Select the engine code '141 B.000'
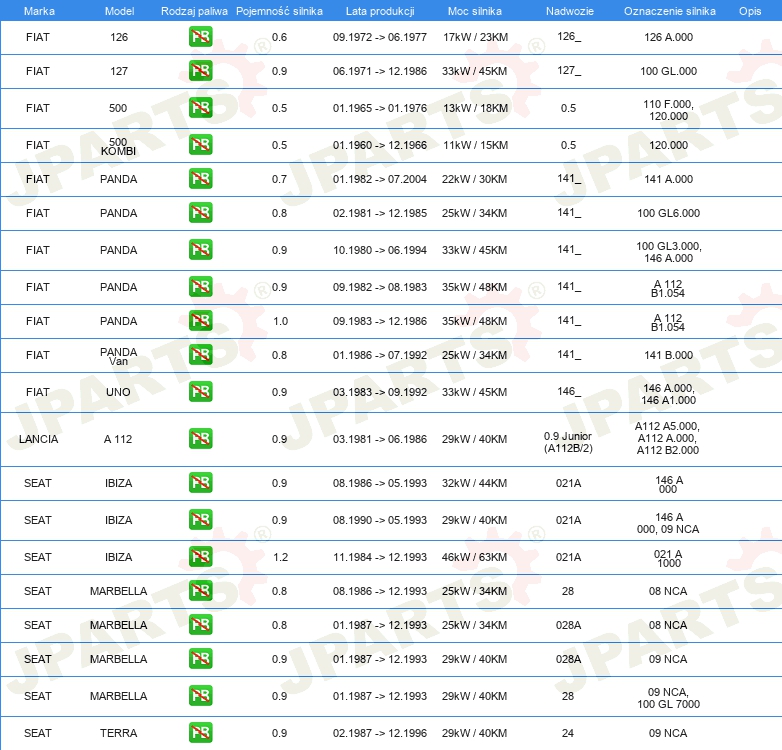This screenshot has height=750, width=782. coord(668,355)
